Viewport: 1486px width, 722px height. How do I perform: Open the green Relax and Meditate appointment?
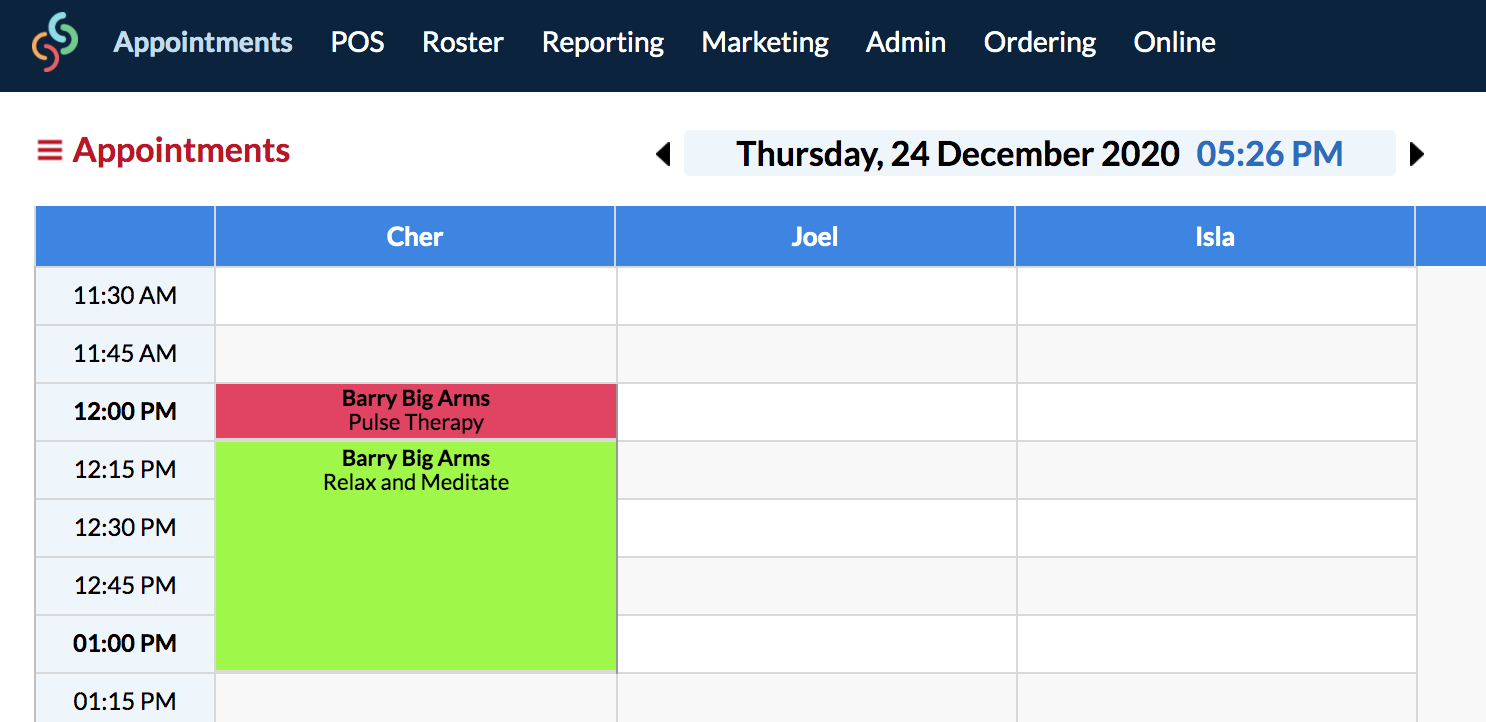coord(416,556)
